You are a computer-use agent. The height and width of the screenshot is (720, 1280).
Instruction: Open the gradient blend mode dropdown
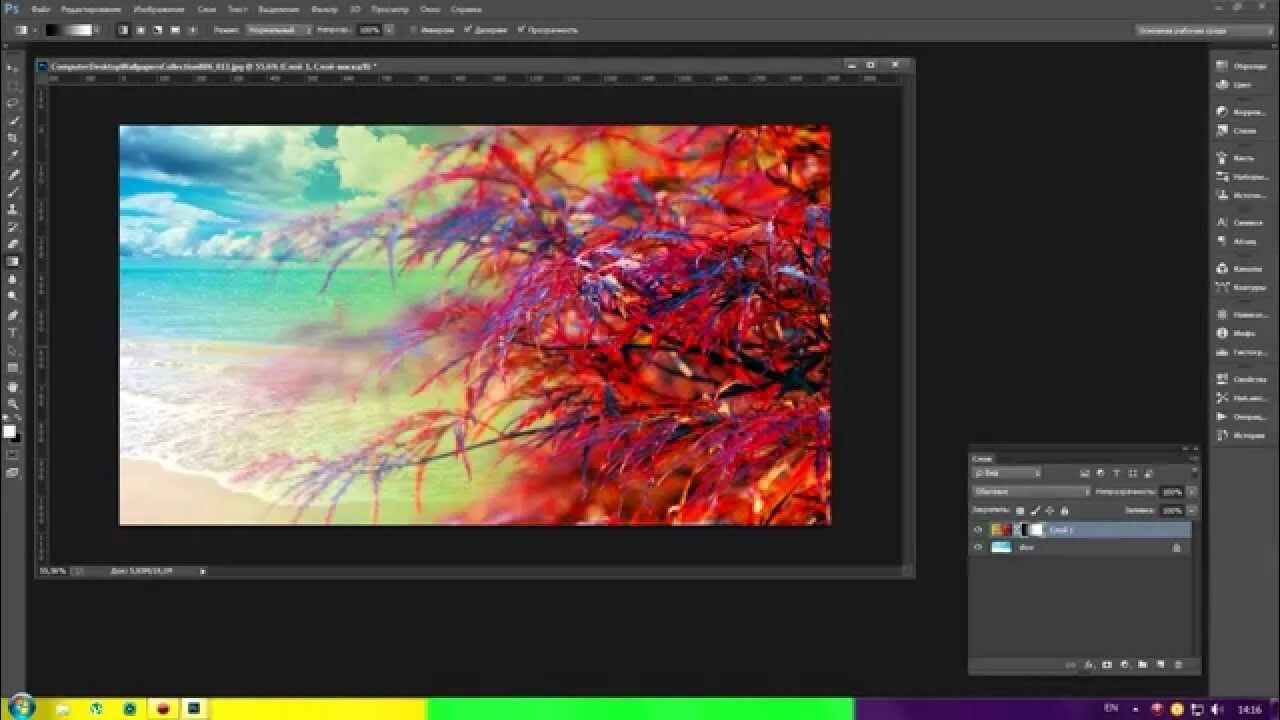[x=279, y=30]
